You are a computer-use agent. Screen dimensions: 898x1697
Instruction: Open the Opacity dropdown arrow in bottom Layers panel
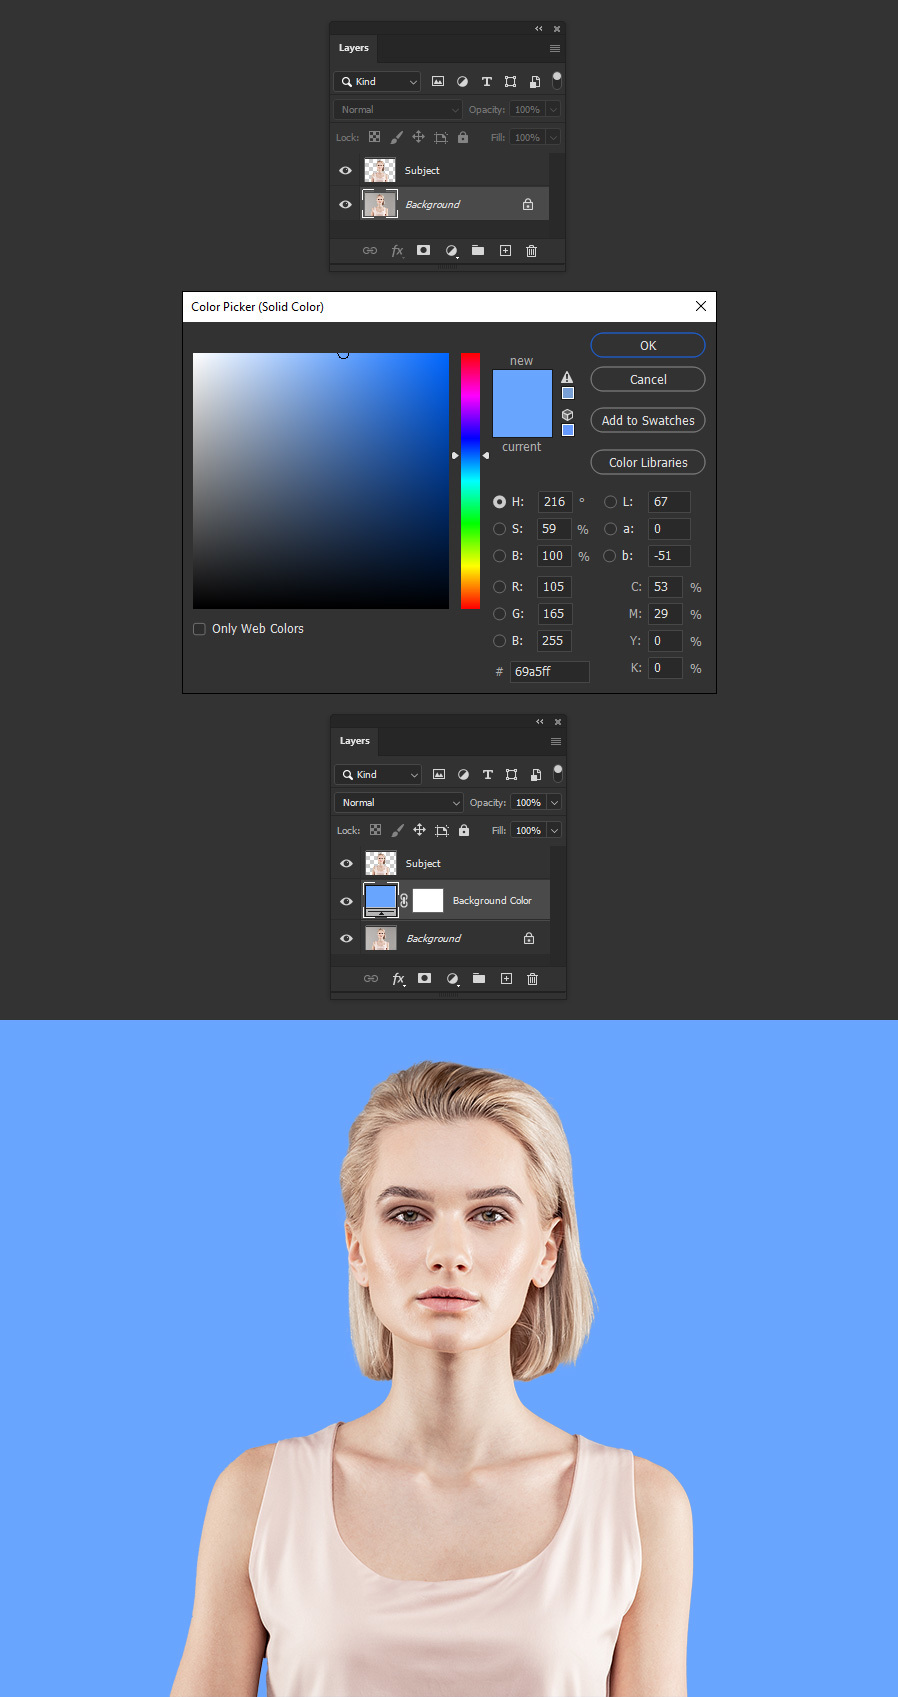click(554, 802)
